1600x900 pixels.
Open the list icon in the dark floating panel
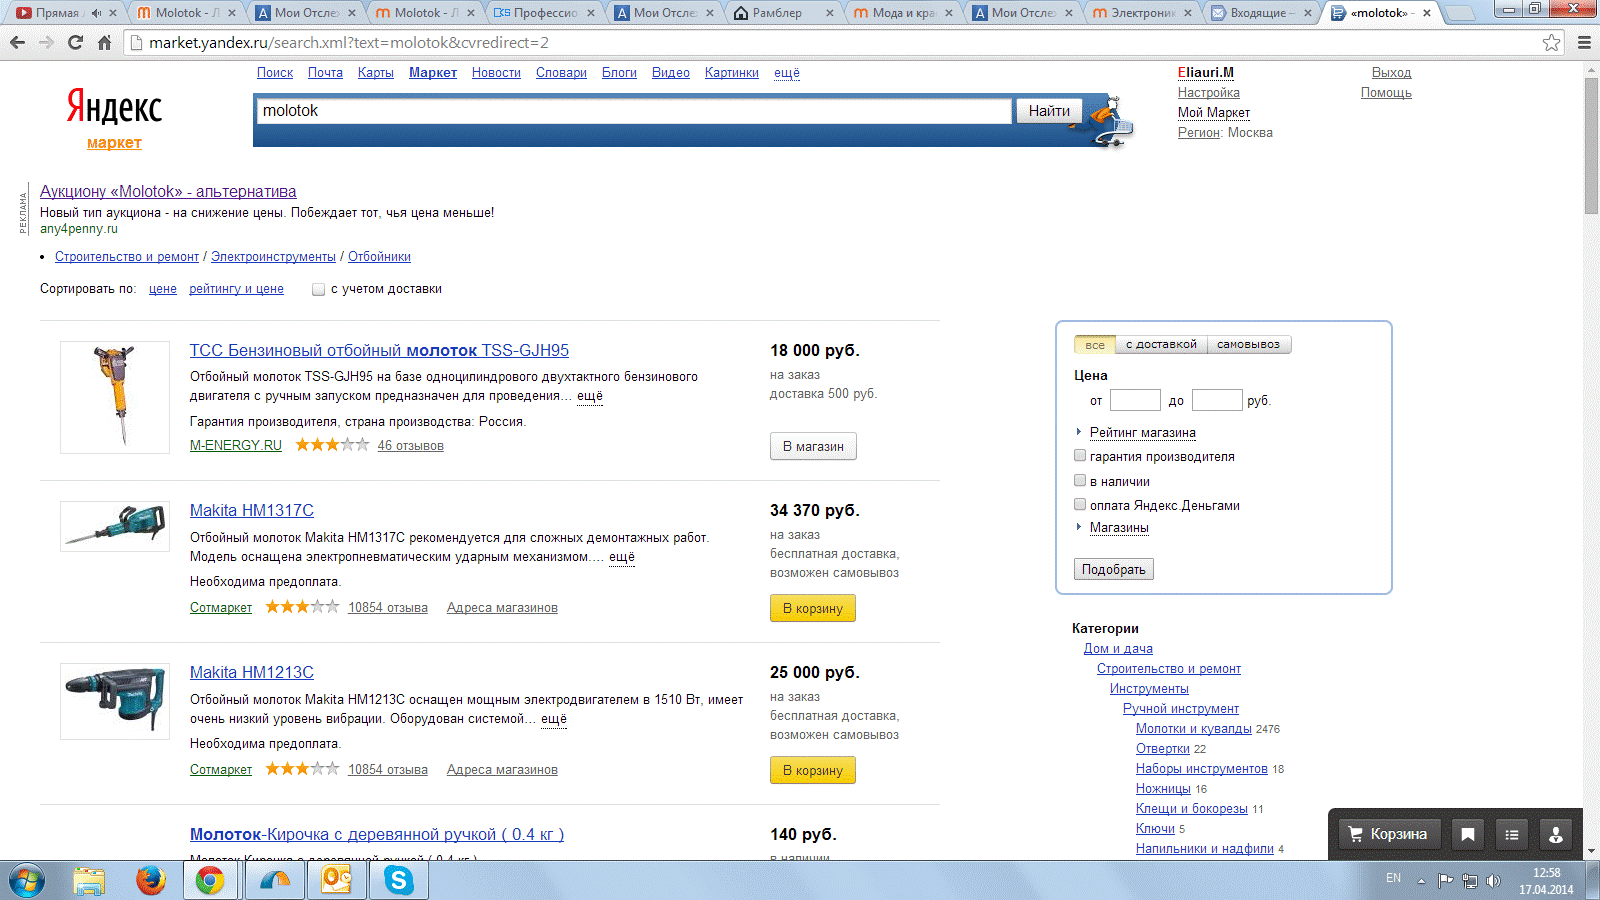pyautogui.click(x=1512, y=834)
